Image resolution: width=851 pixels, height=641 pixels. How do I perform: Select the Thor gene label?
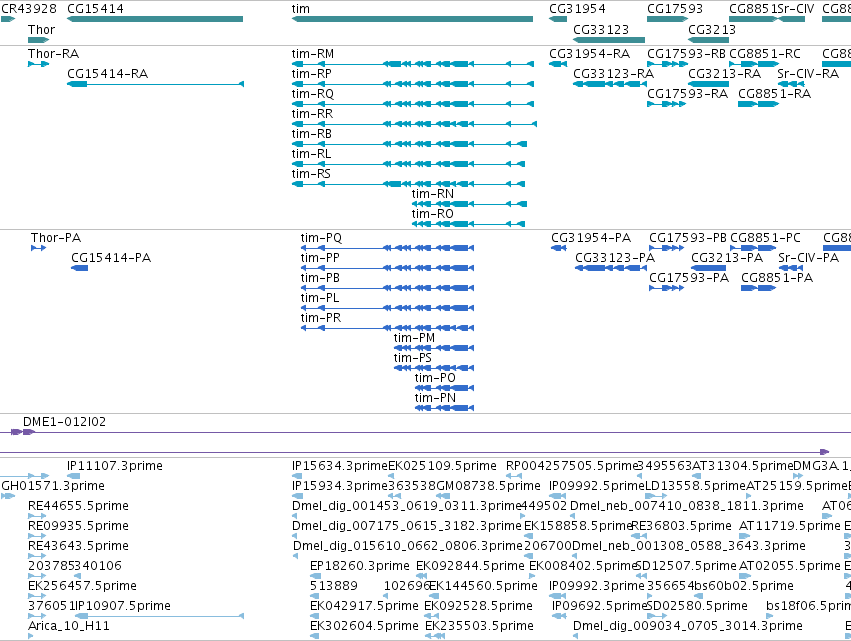click(42, 30)
